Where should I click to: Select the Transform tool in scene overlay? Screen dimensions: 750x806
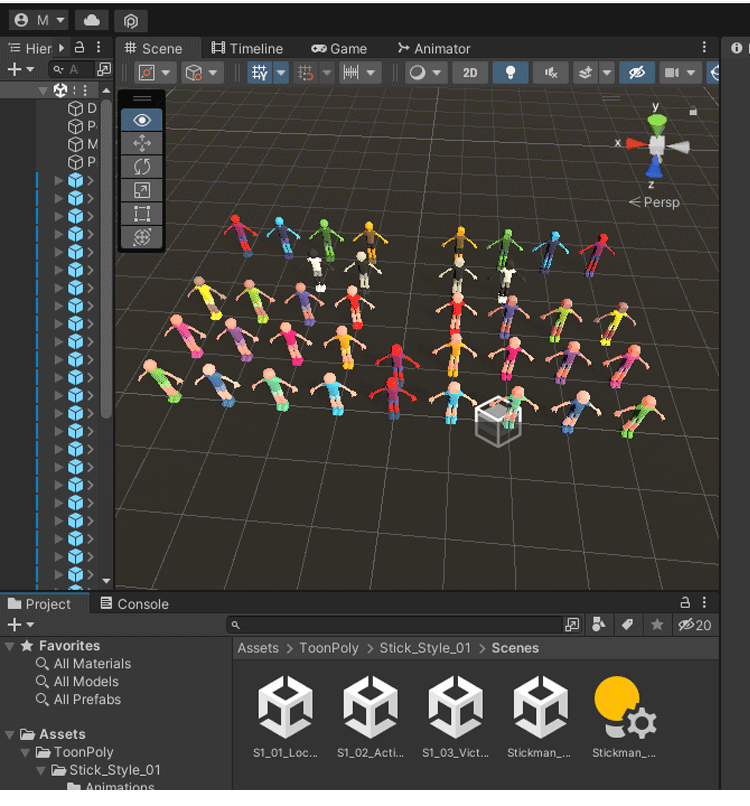[141, 237]
